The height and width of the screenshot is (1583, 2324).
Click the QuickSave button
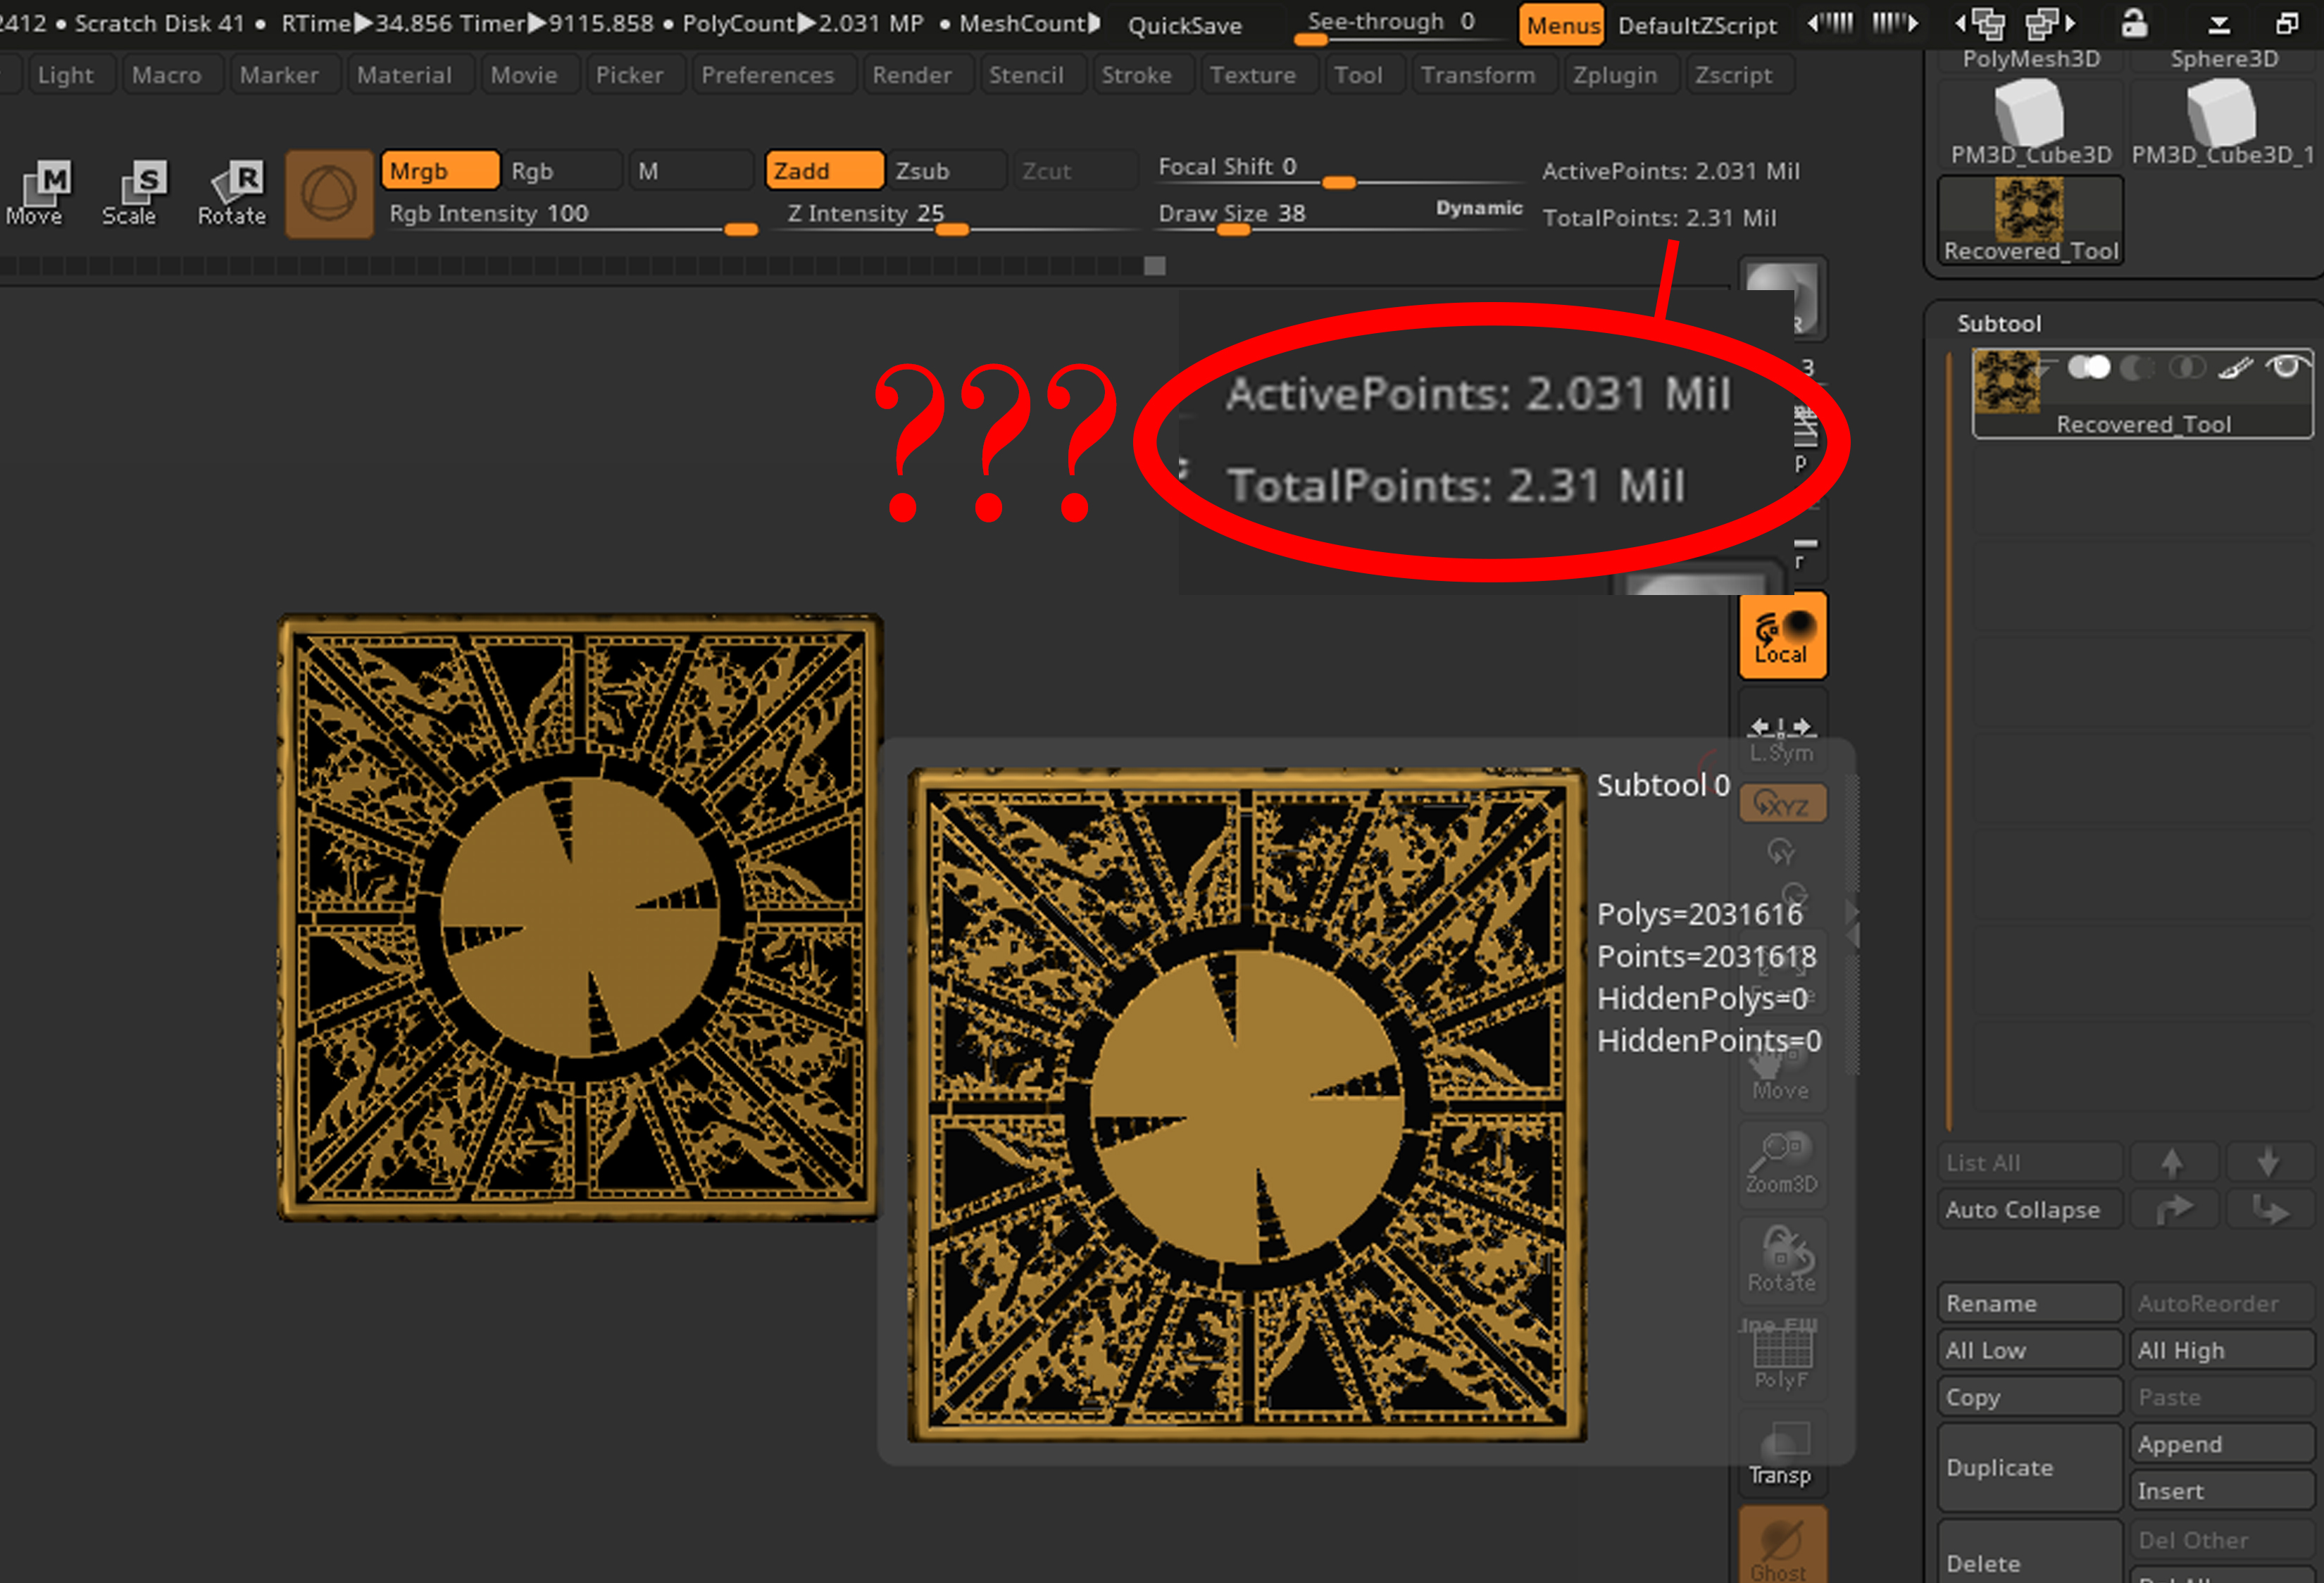(x=1185, y=25)
